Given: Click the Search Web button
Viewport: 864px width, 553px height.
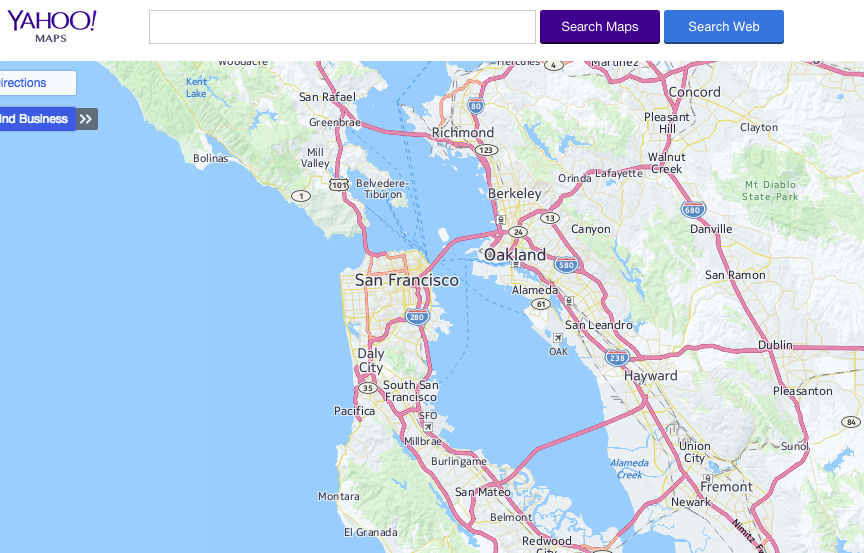Looking at the screenshot, I should coord(723,26).
